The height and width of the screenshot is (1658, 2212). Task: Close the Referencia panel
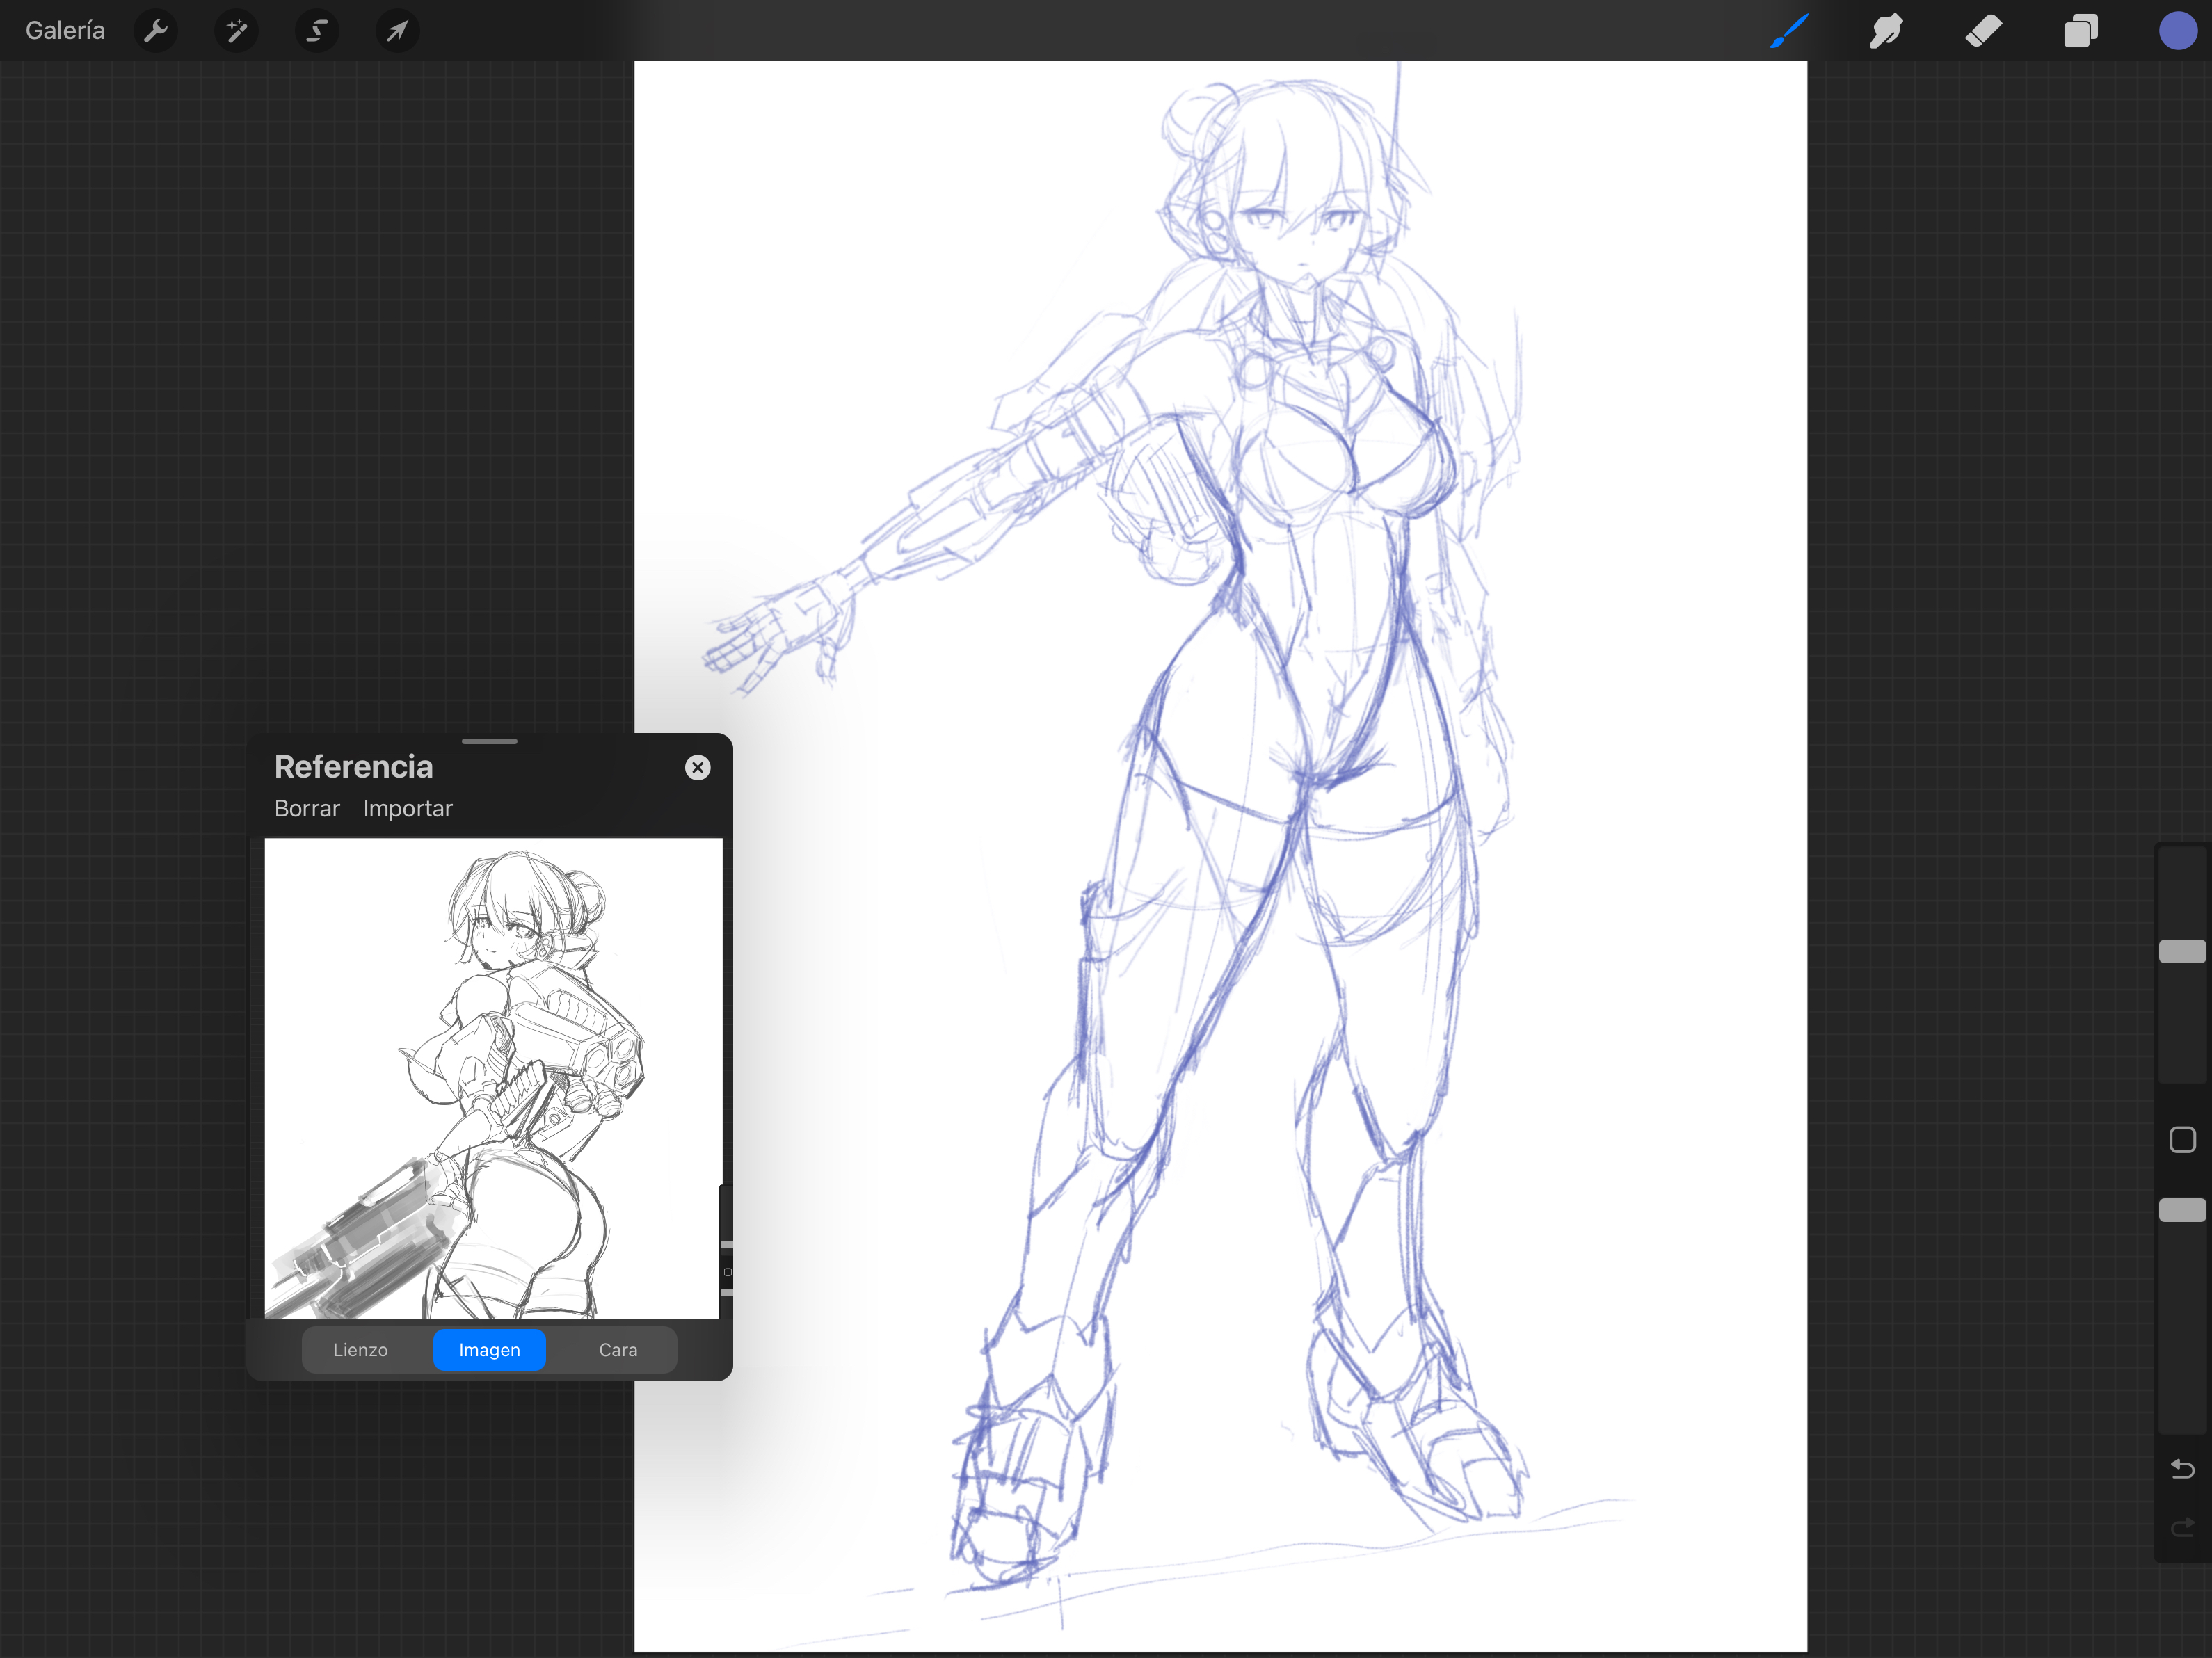point(698,767)
